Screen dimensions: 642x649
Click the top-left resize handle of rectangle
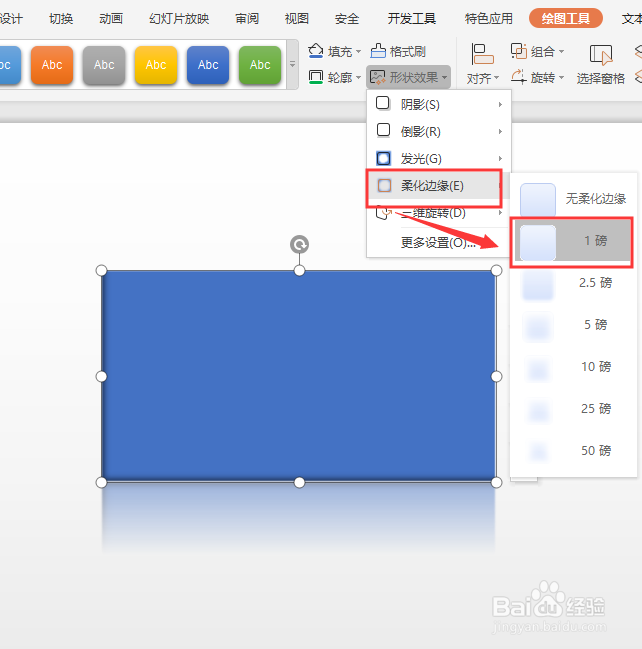[x=101, y=271]
